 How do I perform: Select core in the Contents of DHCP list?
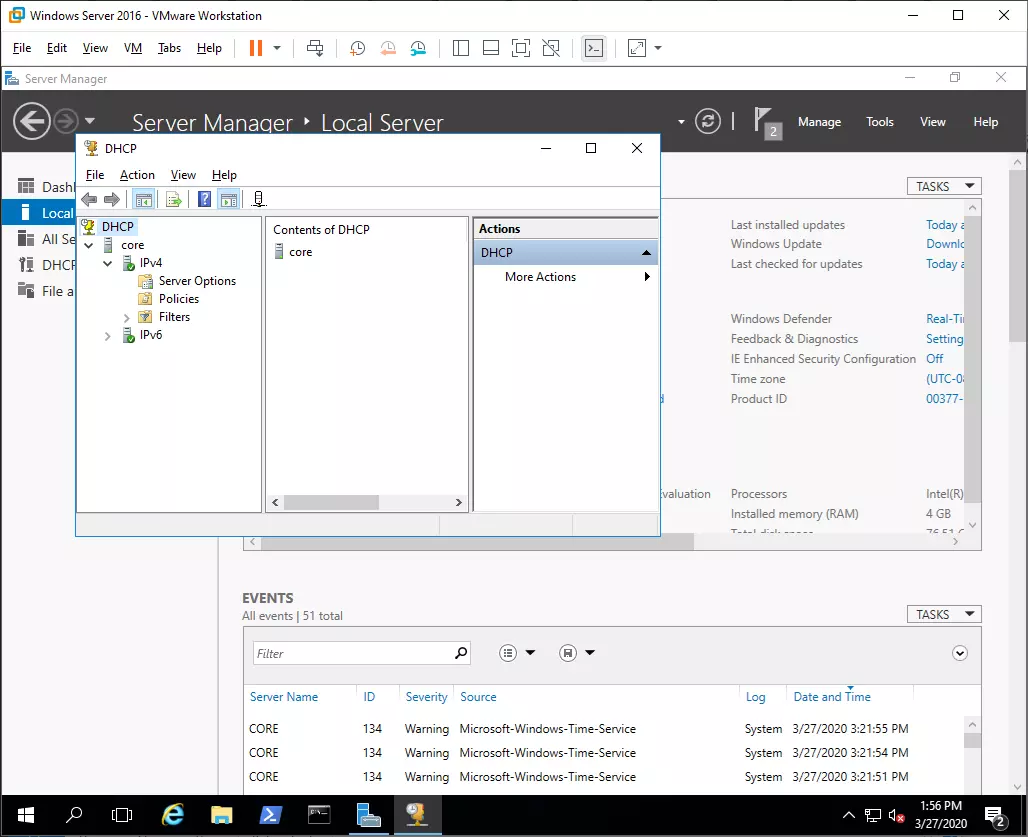click(300, 252)
